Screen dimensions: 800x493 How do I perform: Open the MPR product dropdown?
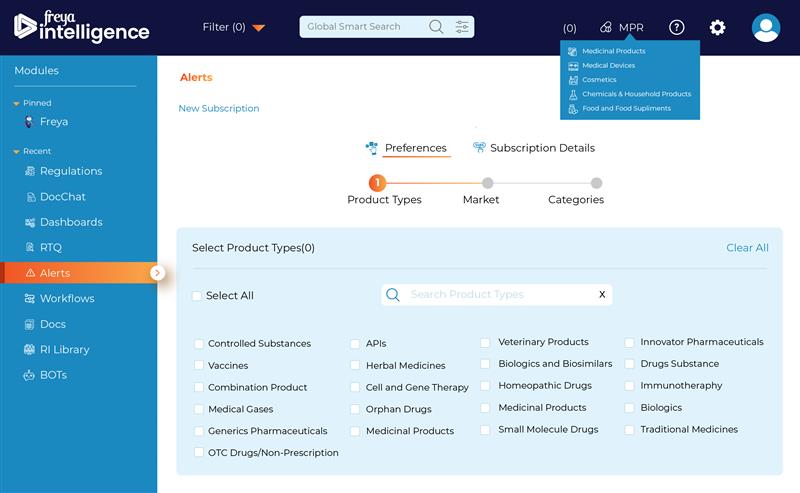pyautogui.click(x=621, y=27)
